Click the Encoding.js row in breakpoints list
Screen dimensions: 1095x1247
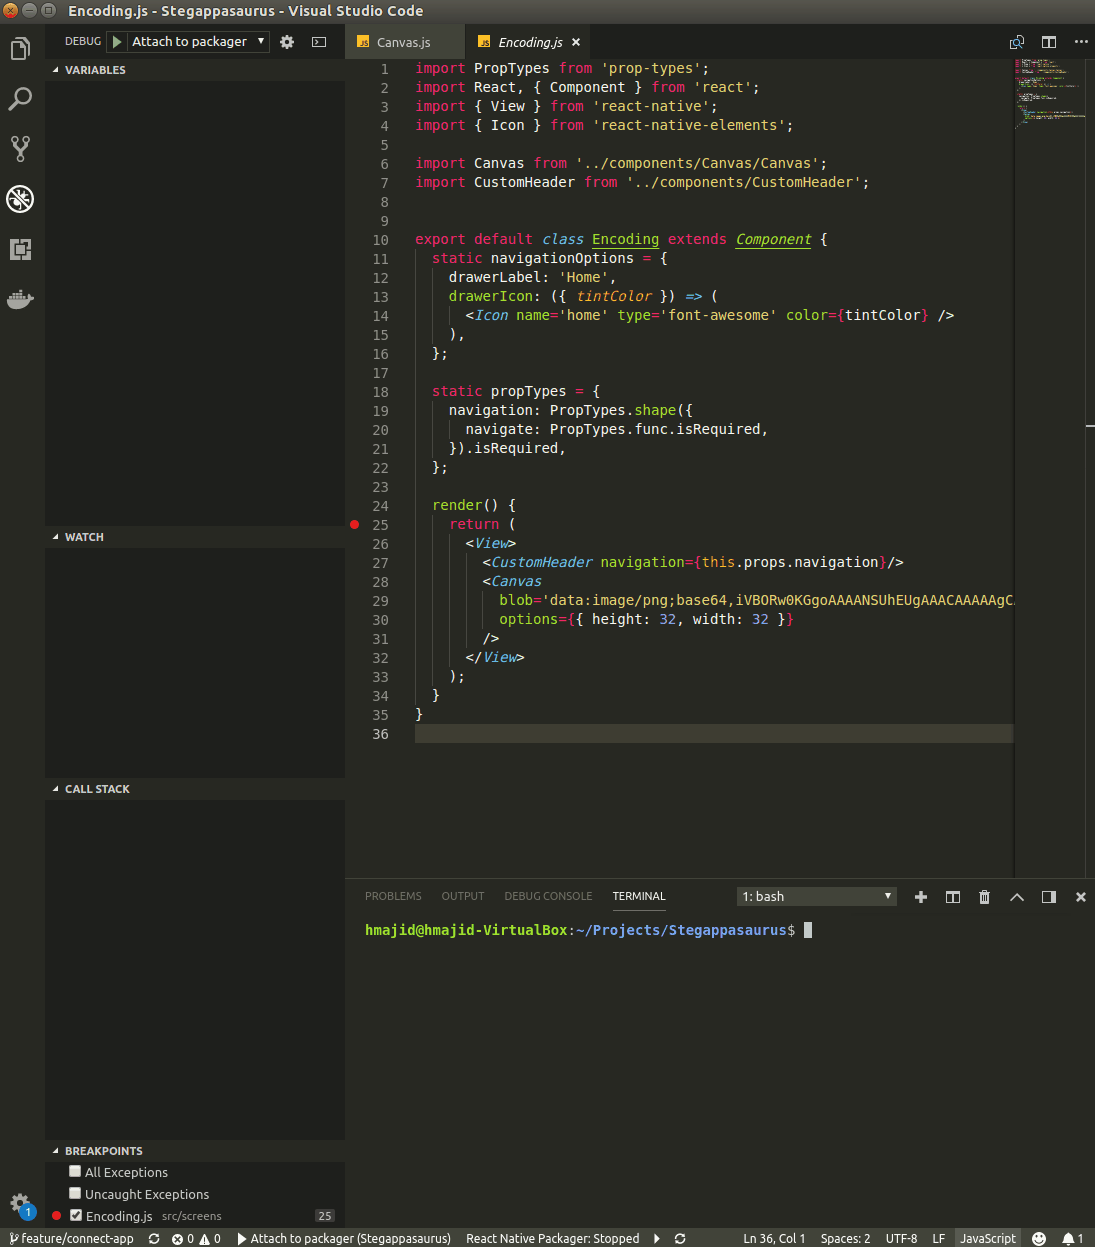coord(195,1215)
